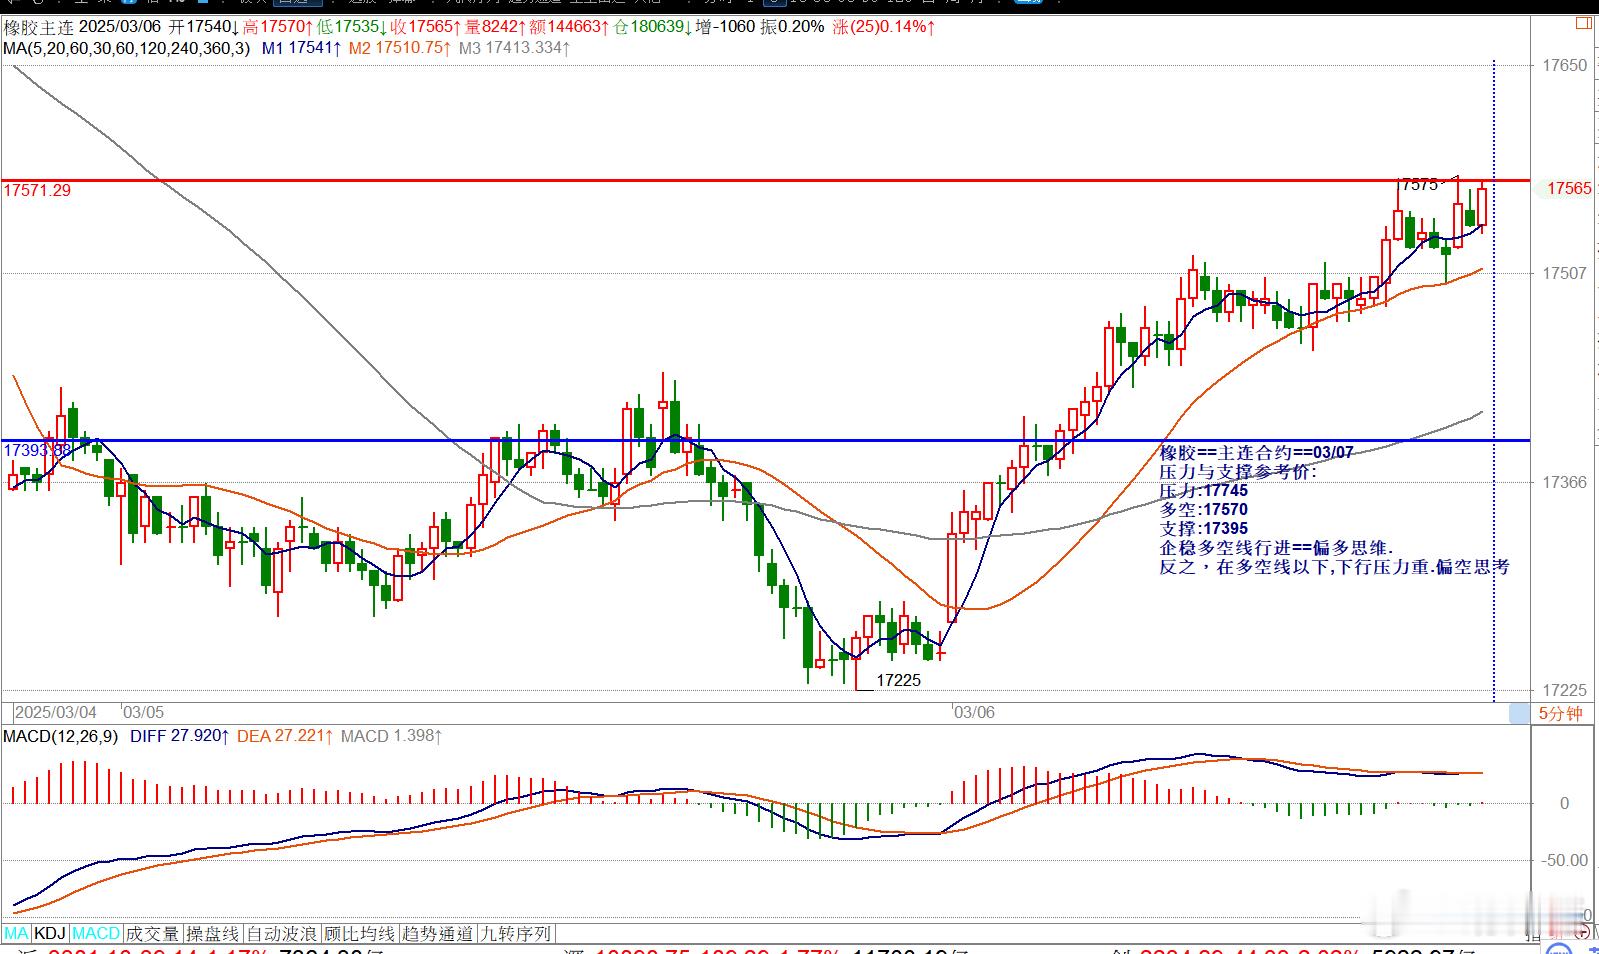Select the MACD indicator tab
Image resolution: width=1599 pixels, height=954 pixels.
pos(96,933)
